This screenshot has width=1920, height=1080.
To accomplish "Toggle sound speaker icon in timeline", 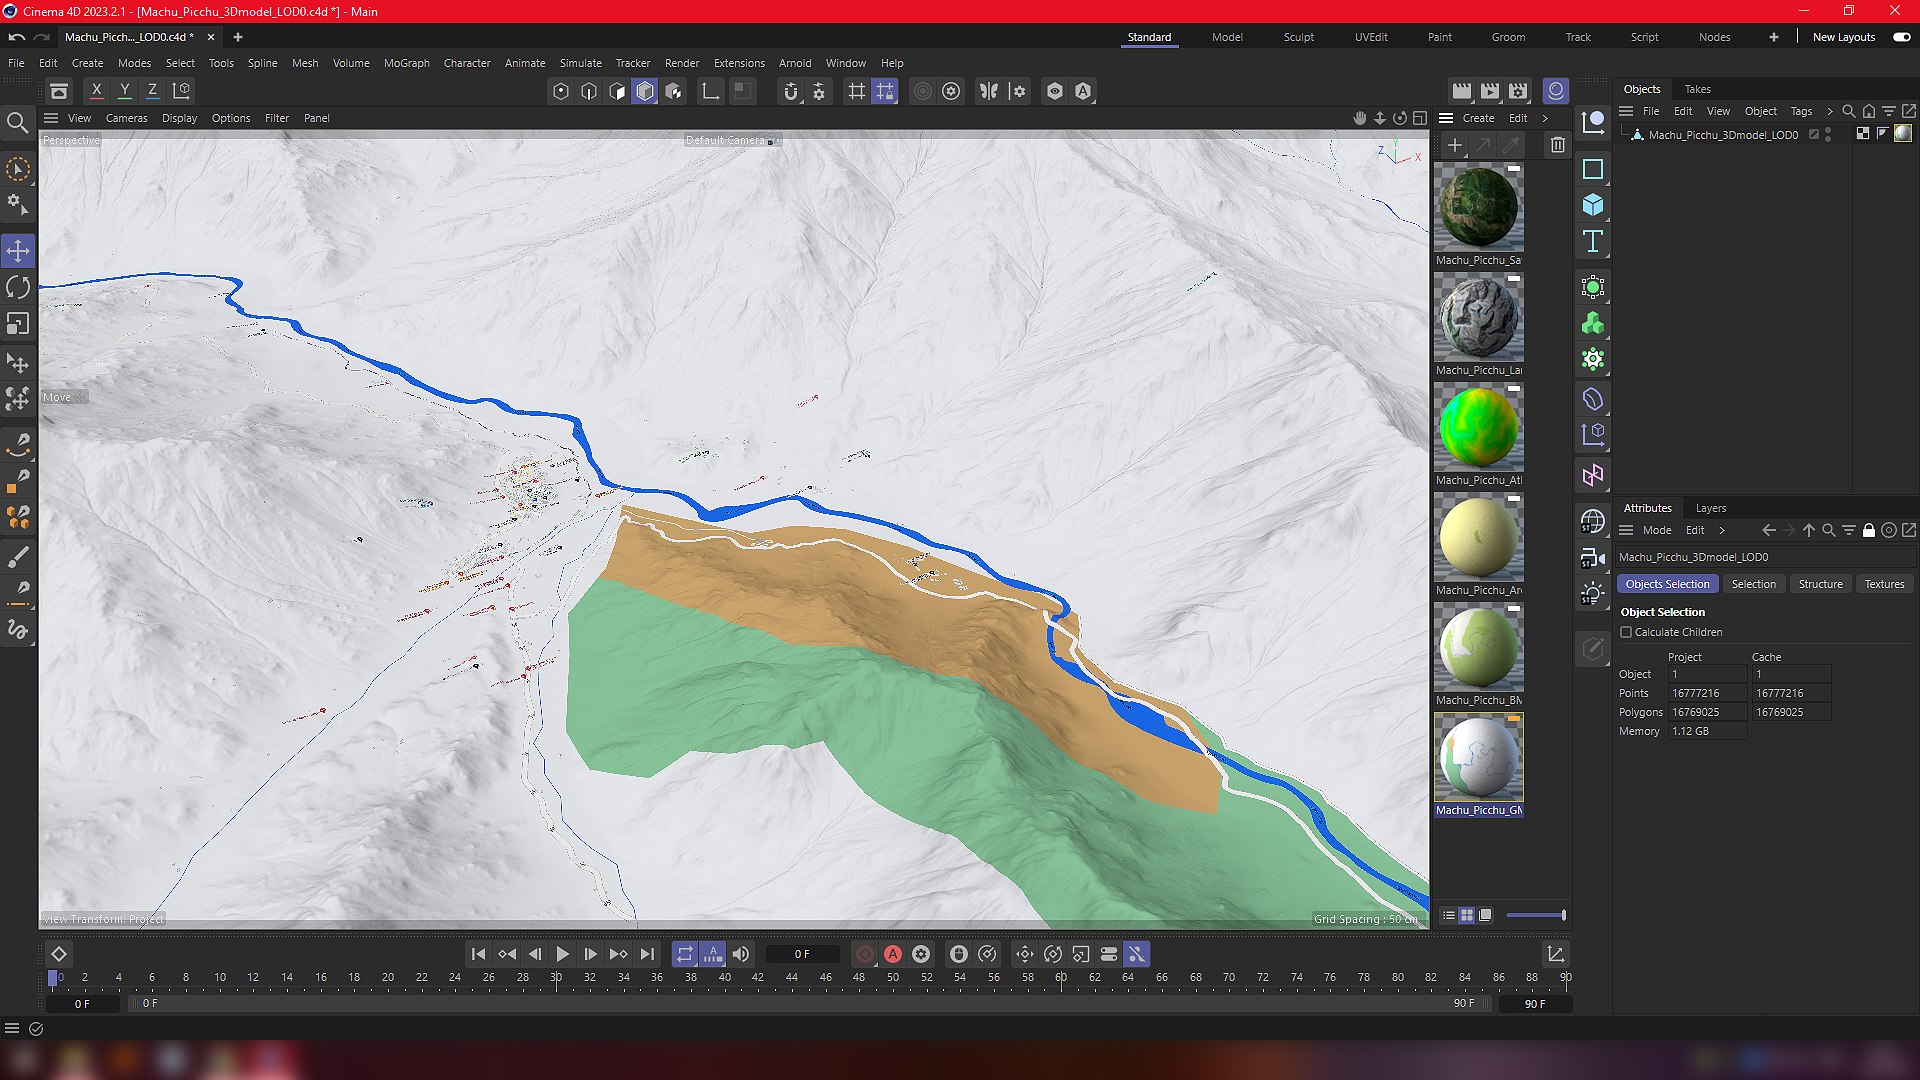I will [741, 954].
